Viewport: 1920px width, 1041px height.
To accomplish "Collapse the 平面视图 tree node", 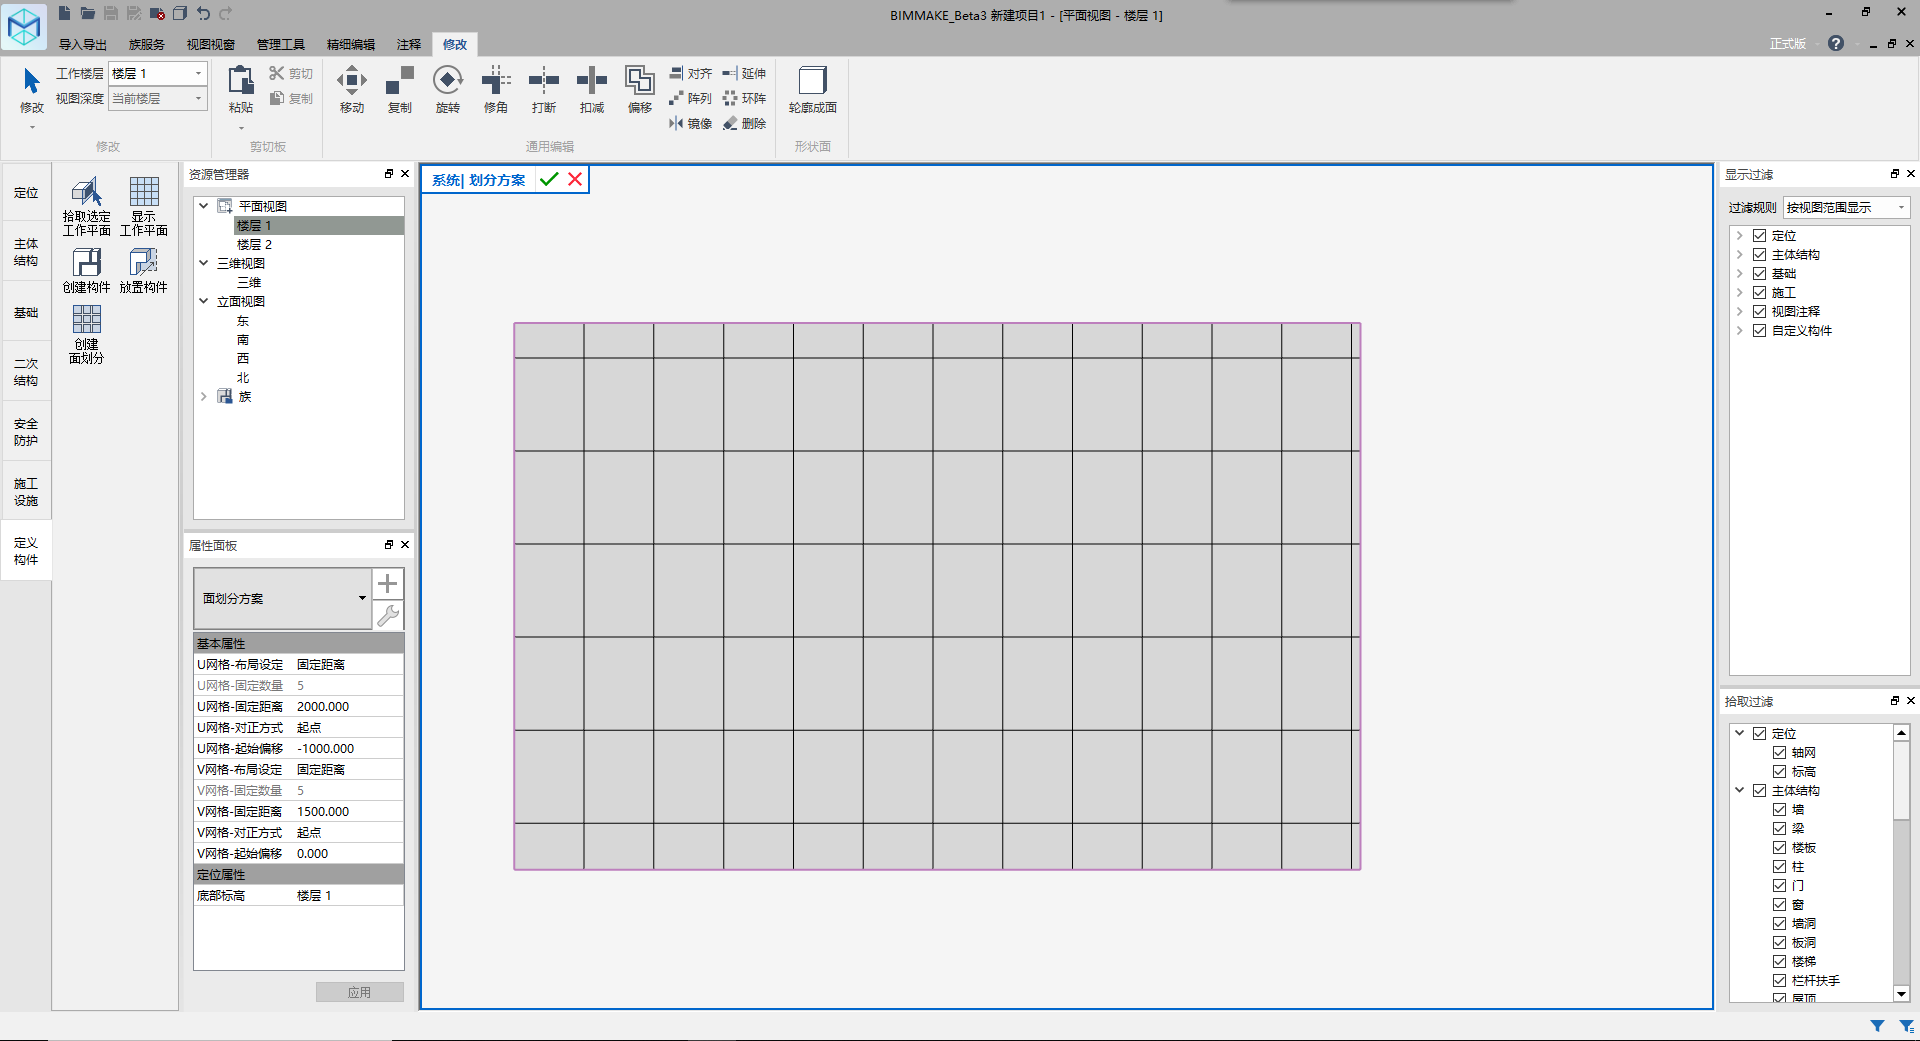I will [203, 206].
